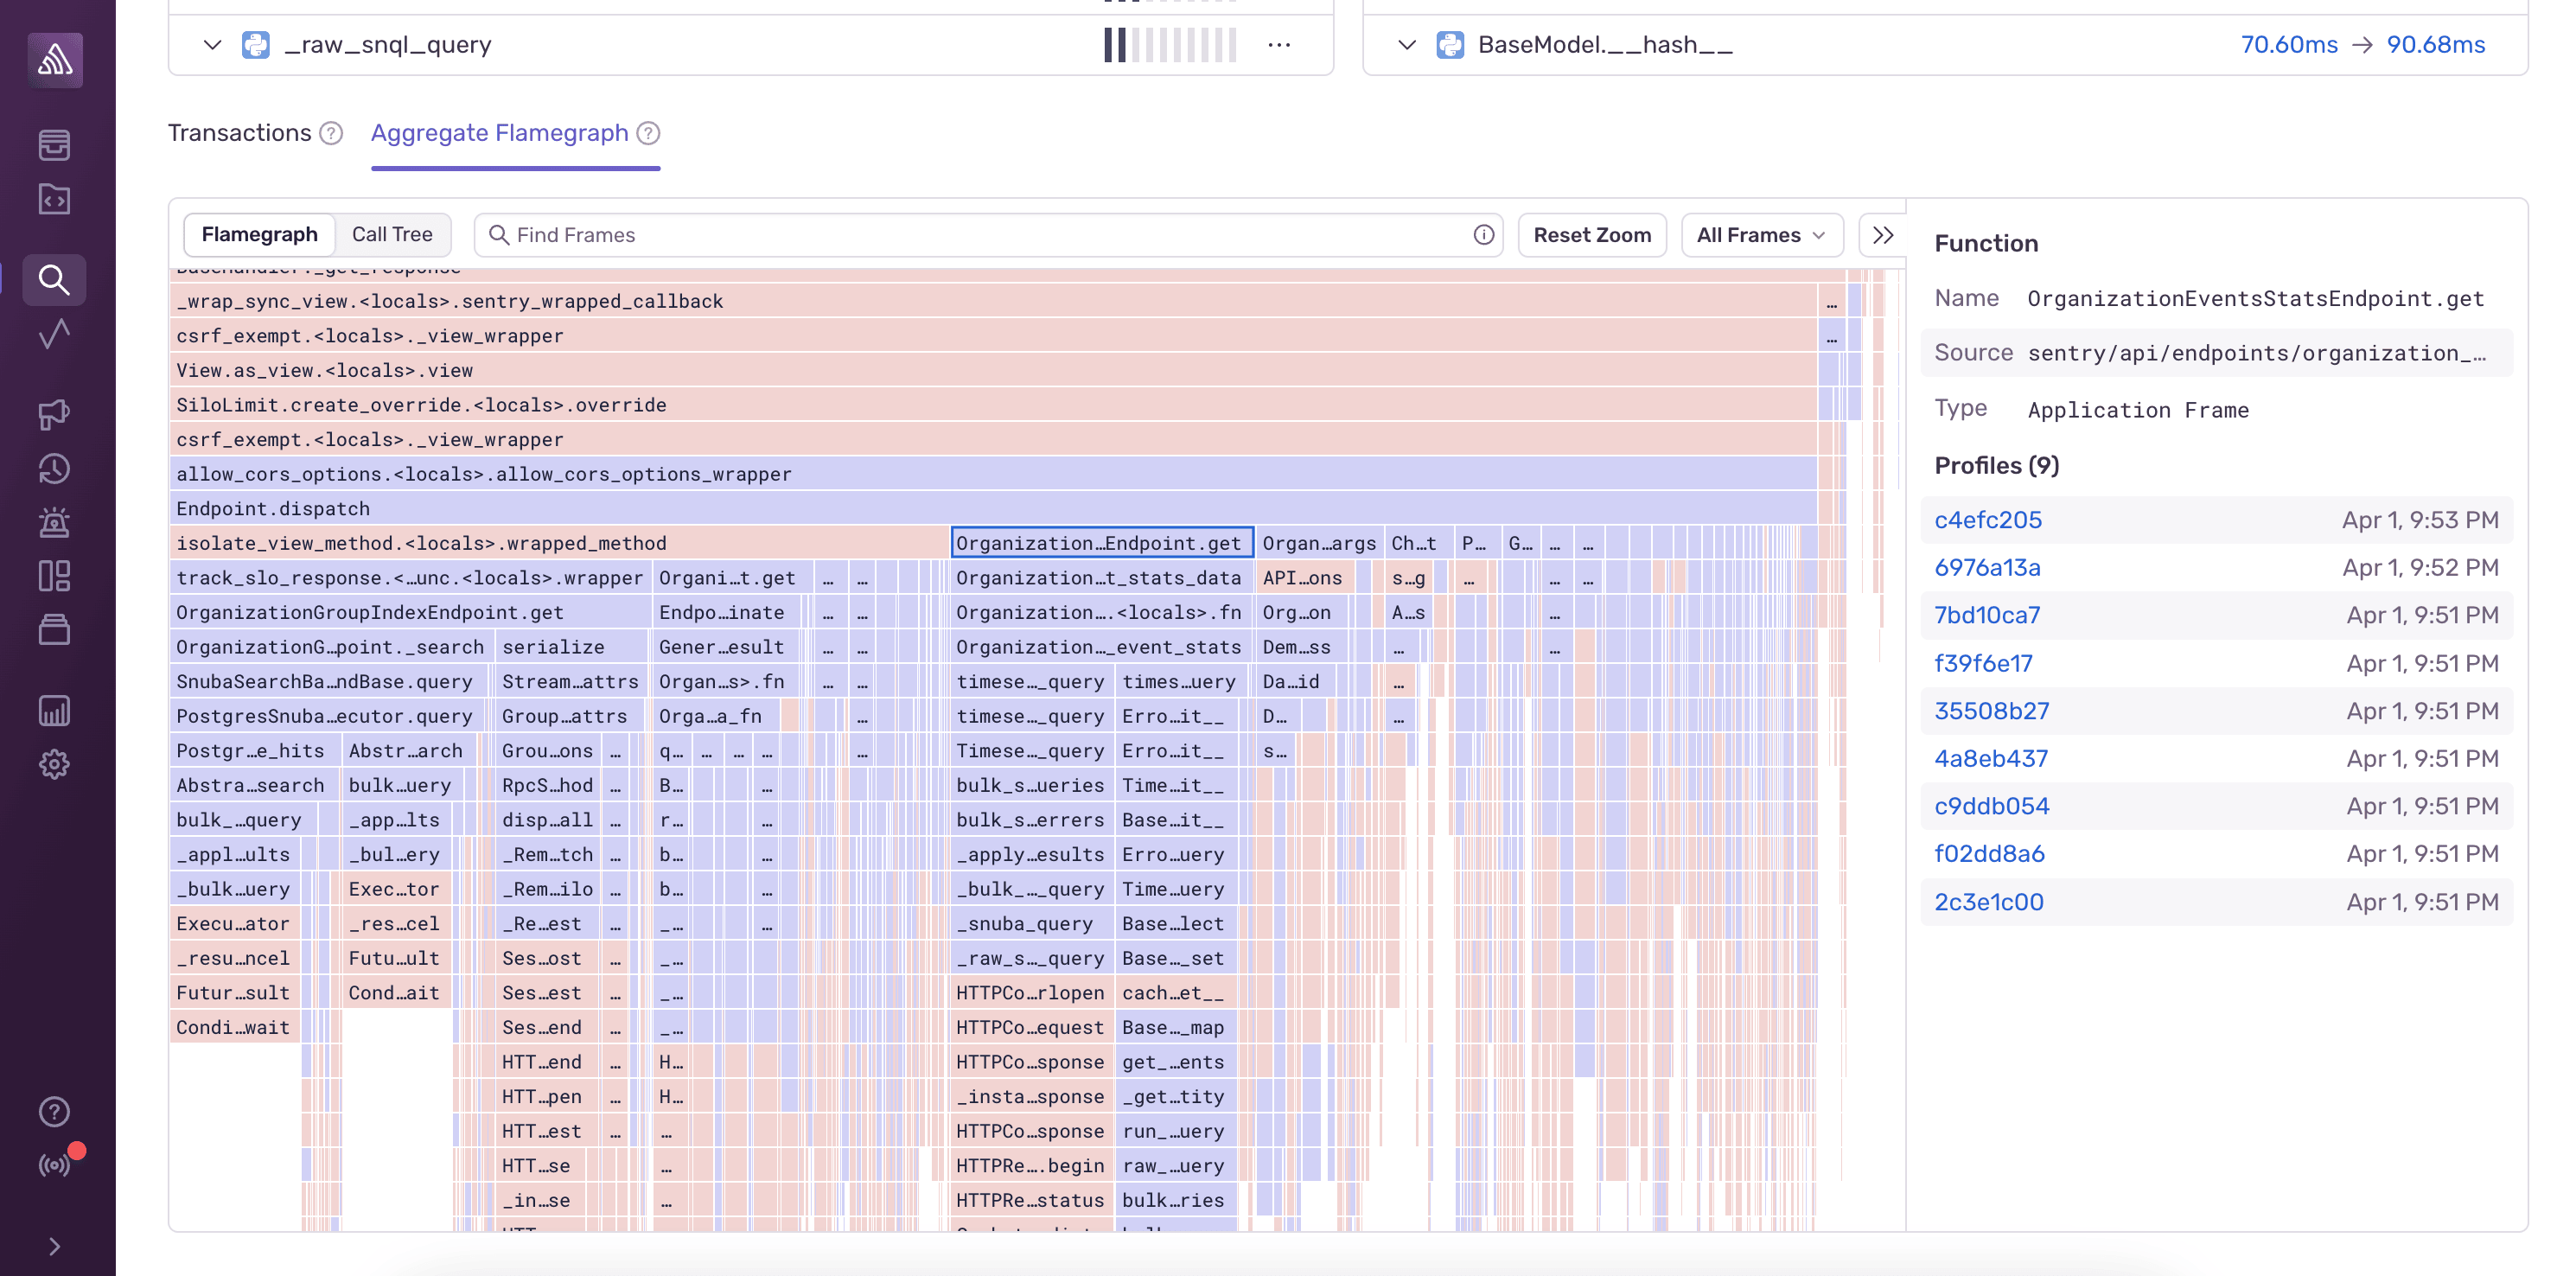The height and width of the screenshot is (1276, 2576).
Task: Open the Issues inbox icon in the sidebar
Action: (54, 145)
